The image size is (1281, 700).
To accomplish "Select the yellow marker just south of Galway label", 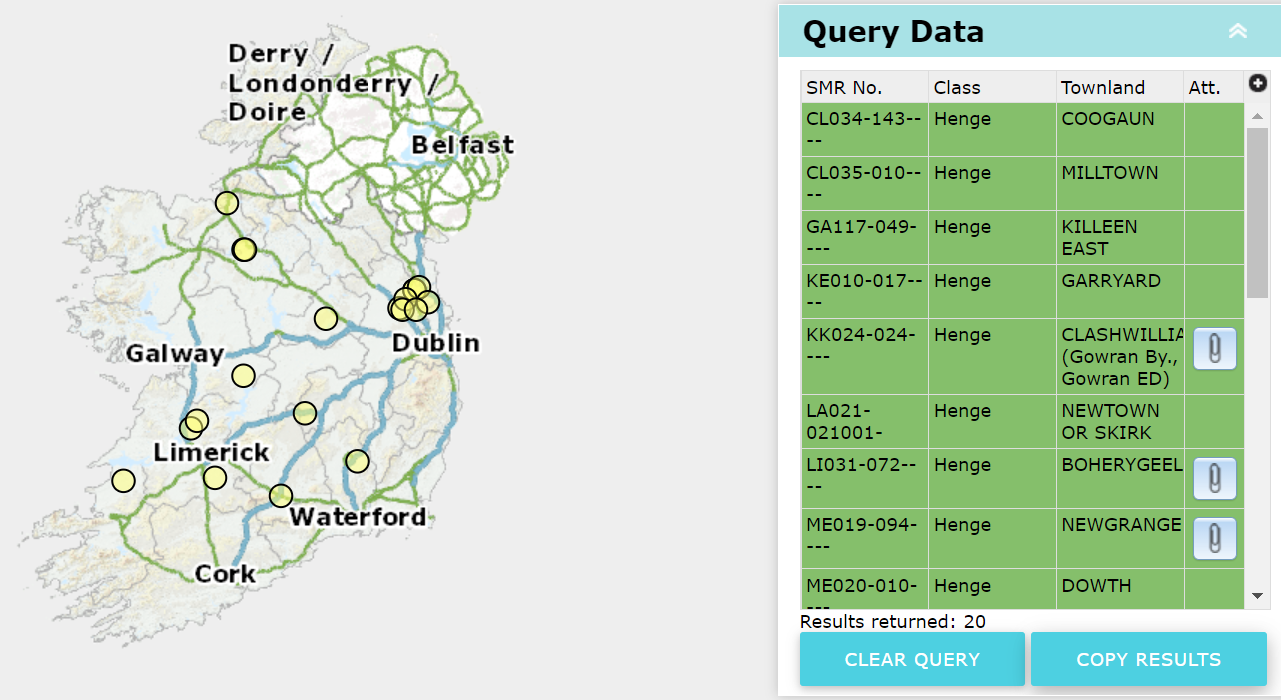I will tap(243, 376).
